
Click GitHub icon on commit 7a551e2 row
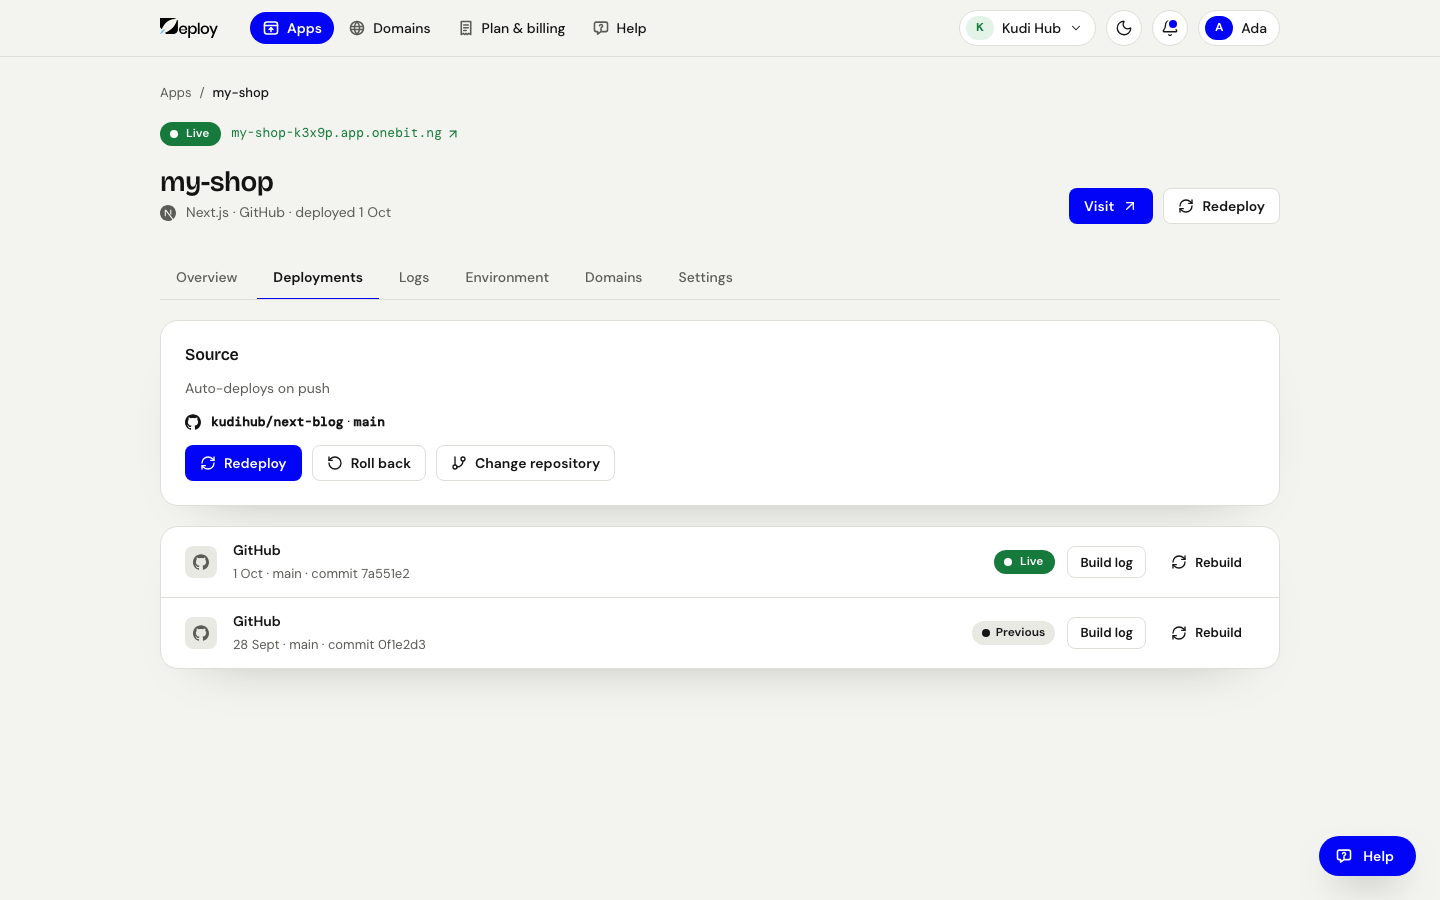(x=201, y=562)
